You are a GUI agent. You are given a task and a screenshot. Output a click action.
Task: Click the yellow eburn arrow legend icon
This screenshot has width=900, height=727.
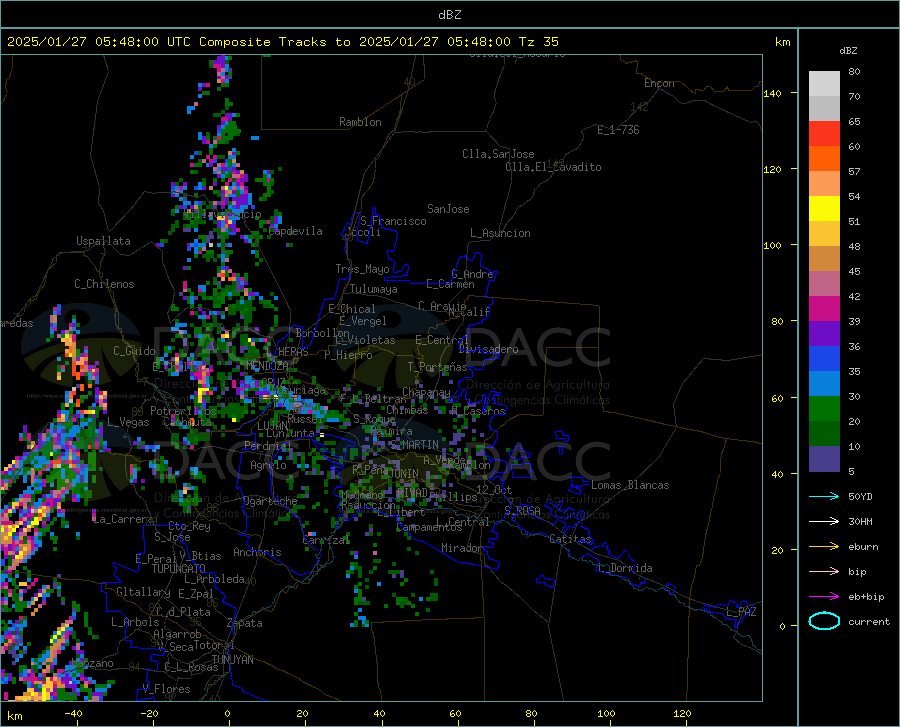pyautogui.click(x=824, y=547)
